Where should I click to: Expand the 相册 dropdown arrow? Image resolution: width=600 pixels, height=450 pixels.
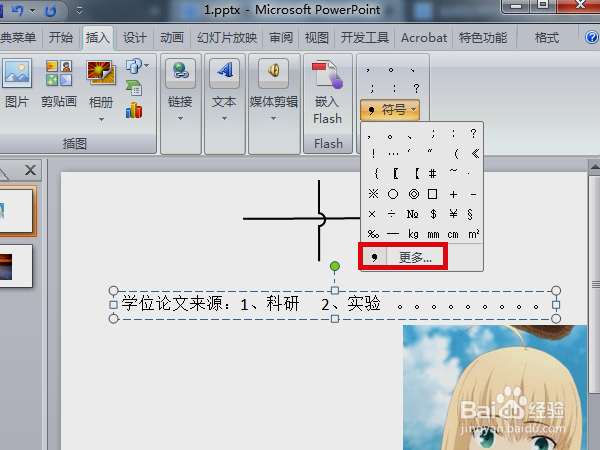click(x=101, y=119)
